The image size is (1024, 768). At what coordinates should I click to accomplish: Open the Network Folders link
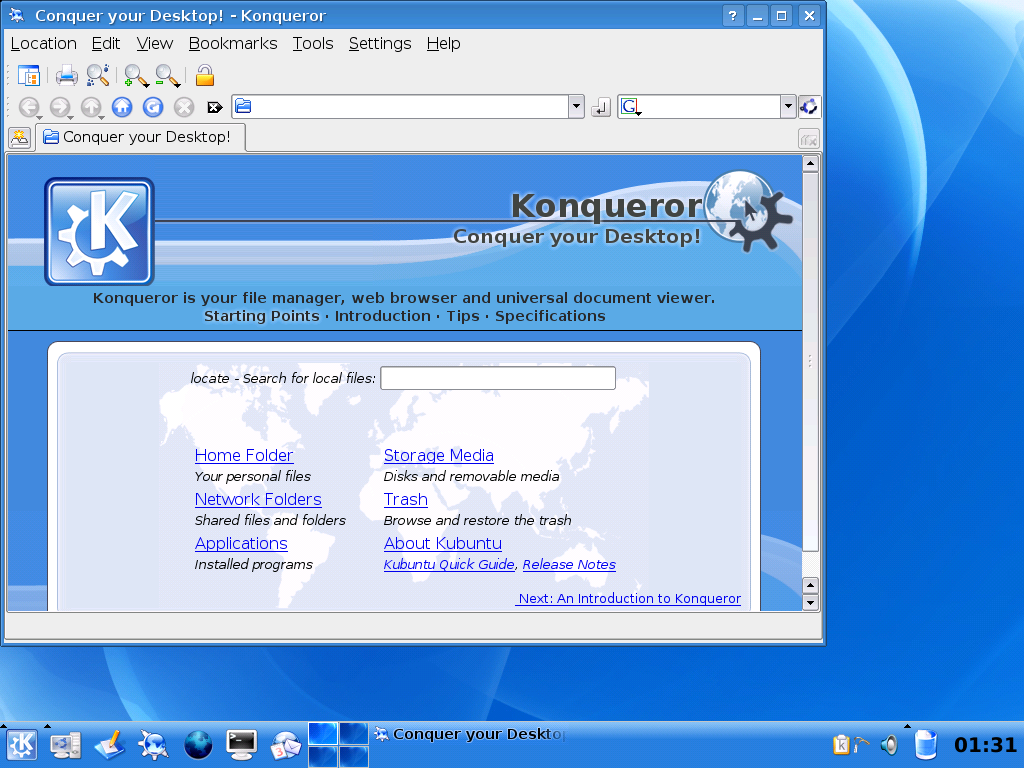(x=258, y=499)
